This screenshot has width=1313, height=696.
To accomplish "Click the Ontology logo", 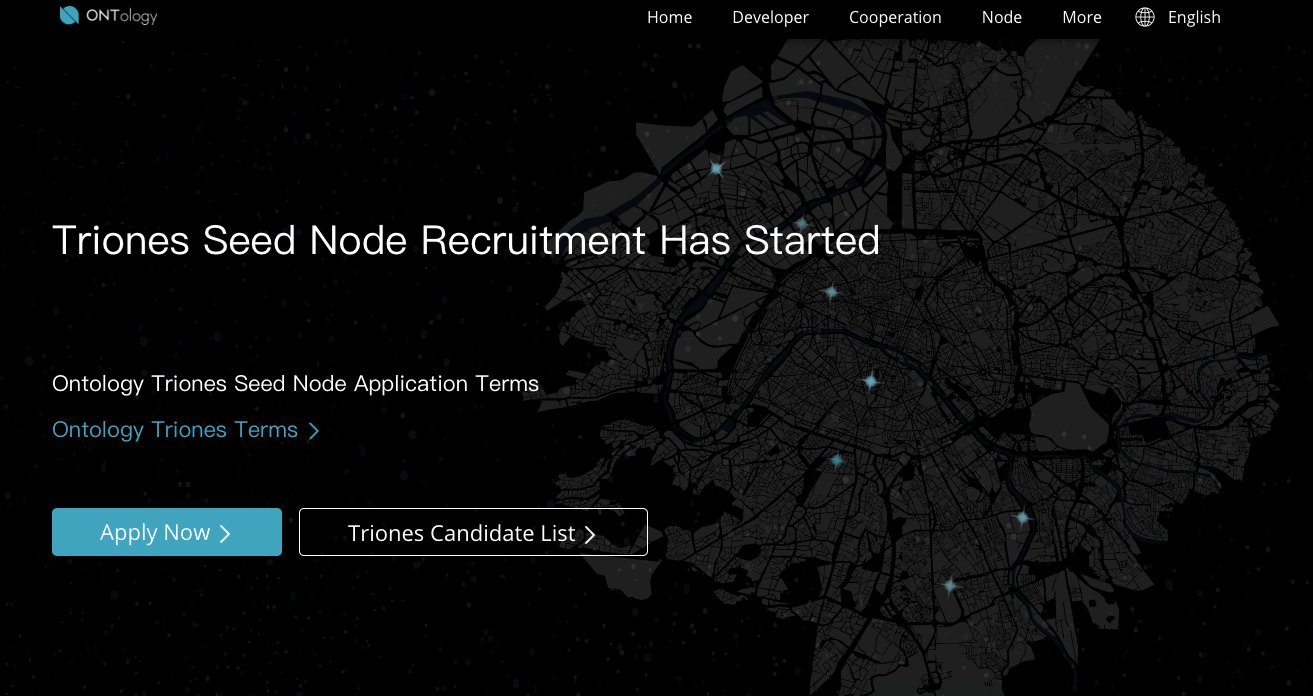I will click(108, 15).
